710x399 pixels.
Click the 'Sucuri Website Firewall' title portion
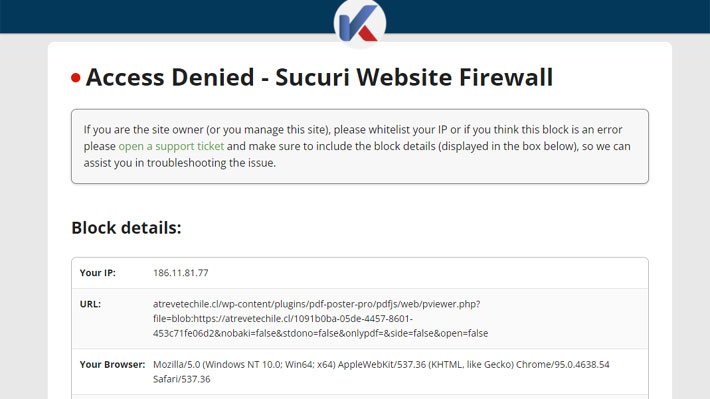coord(414,77)
